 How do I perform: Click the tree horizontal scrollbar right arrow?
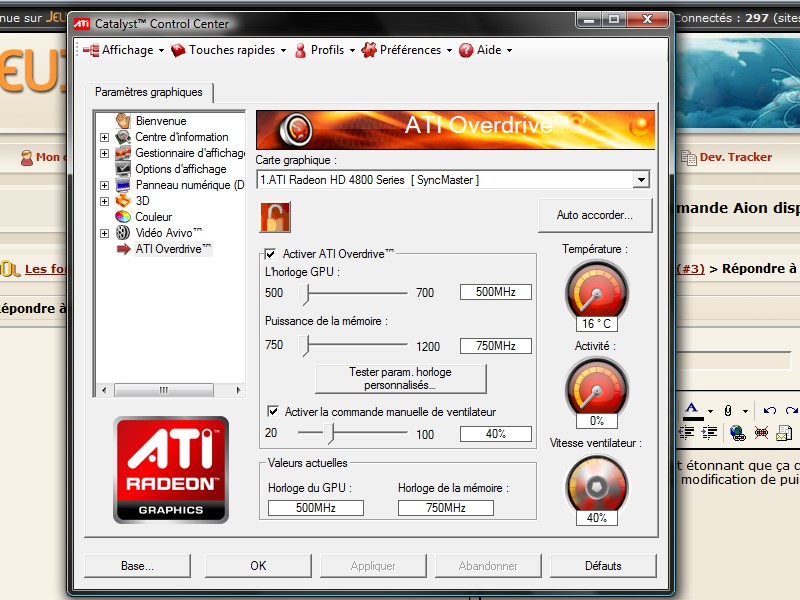pos(238,390)
